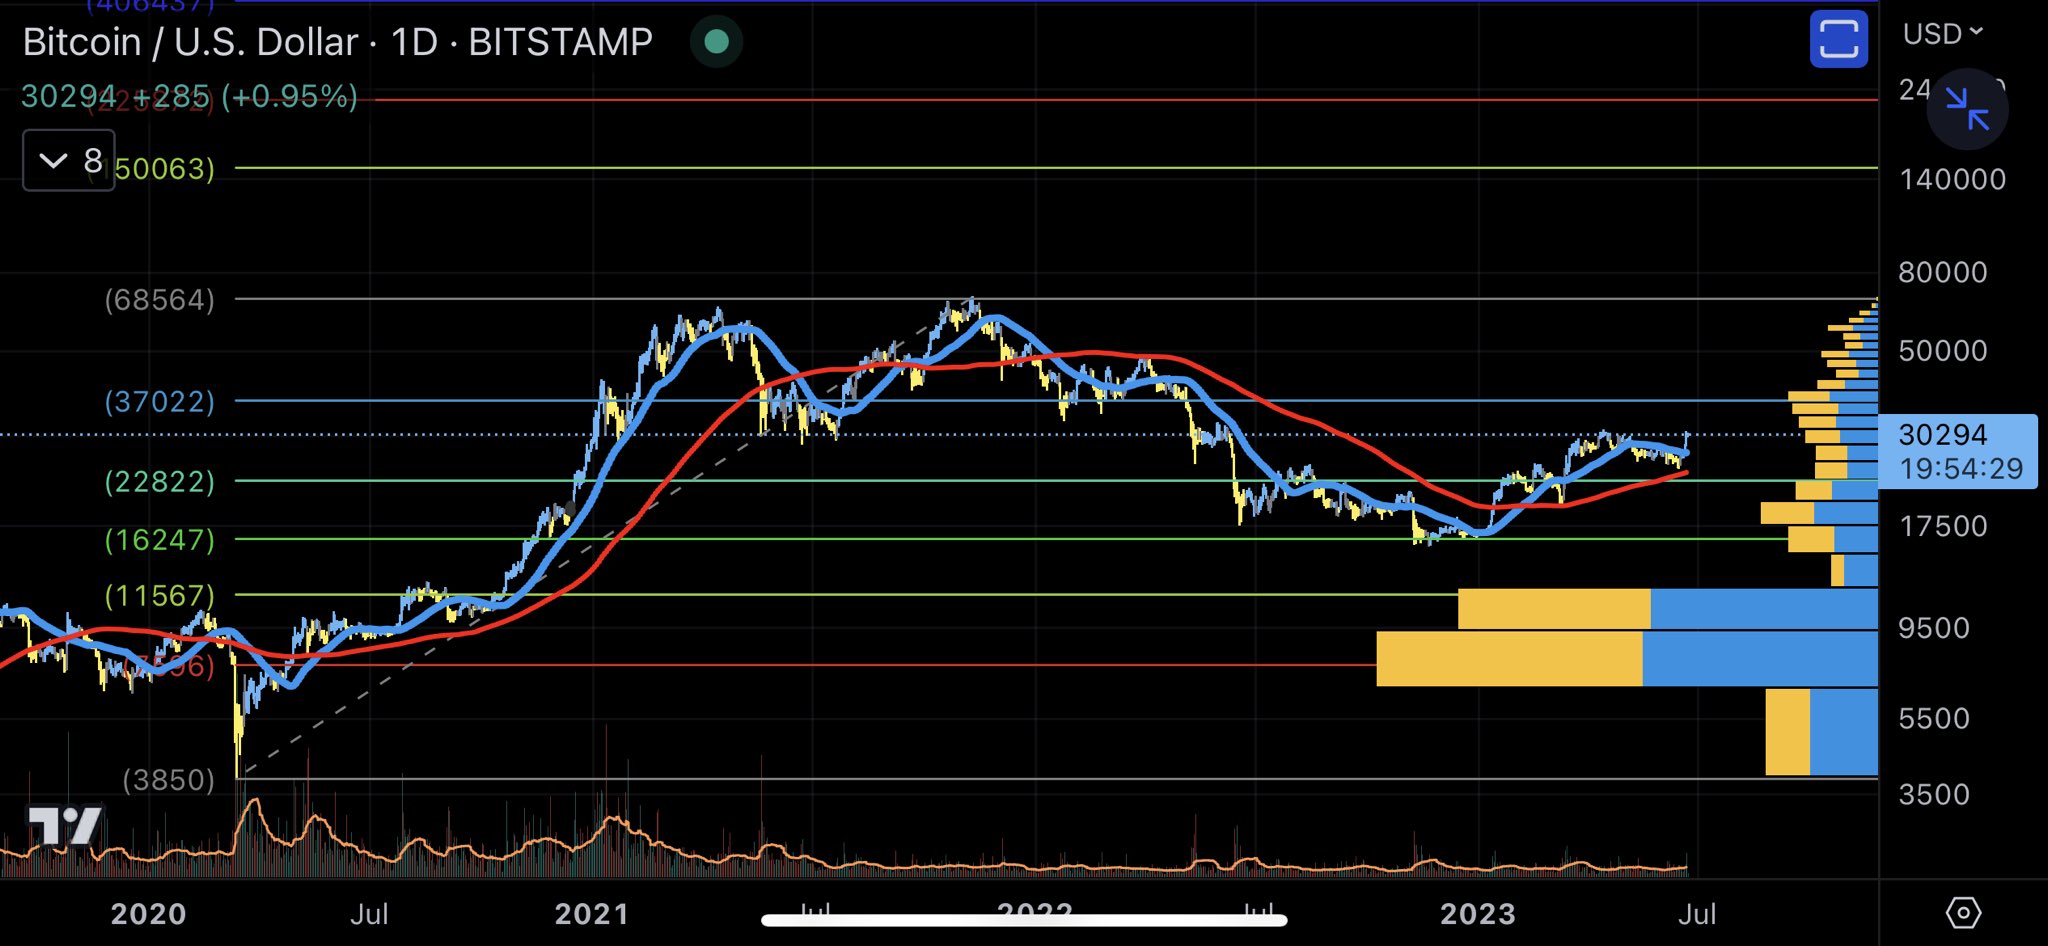Tap the white home indicator bar
2048x946 pixels.
click(1024, 920)
